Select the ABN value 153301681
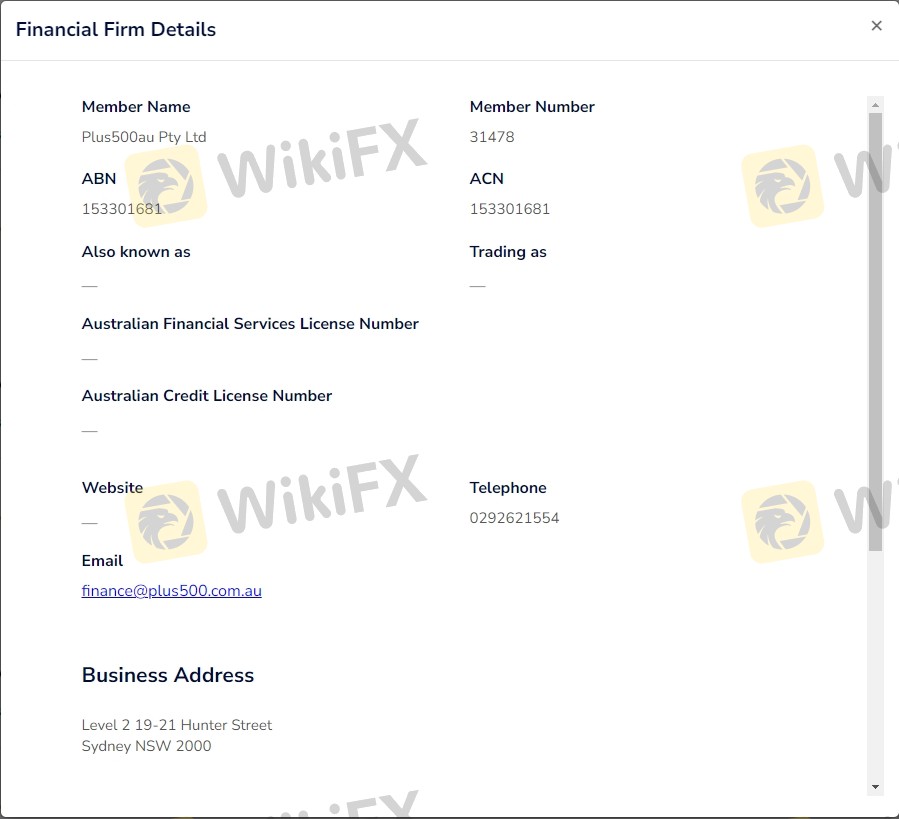899x819 pixels. (x=122, y=209)
